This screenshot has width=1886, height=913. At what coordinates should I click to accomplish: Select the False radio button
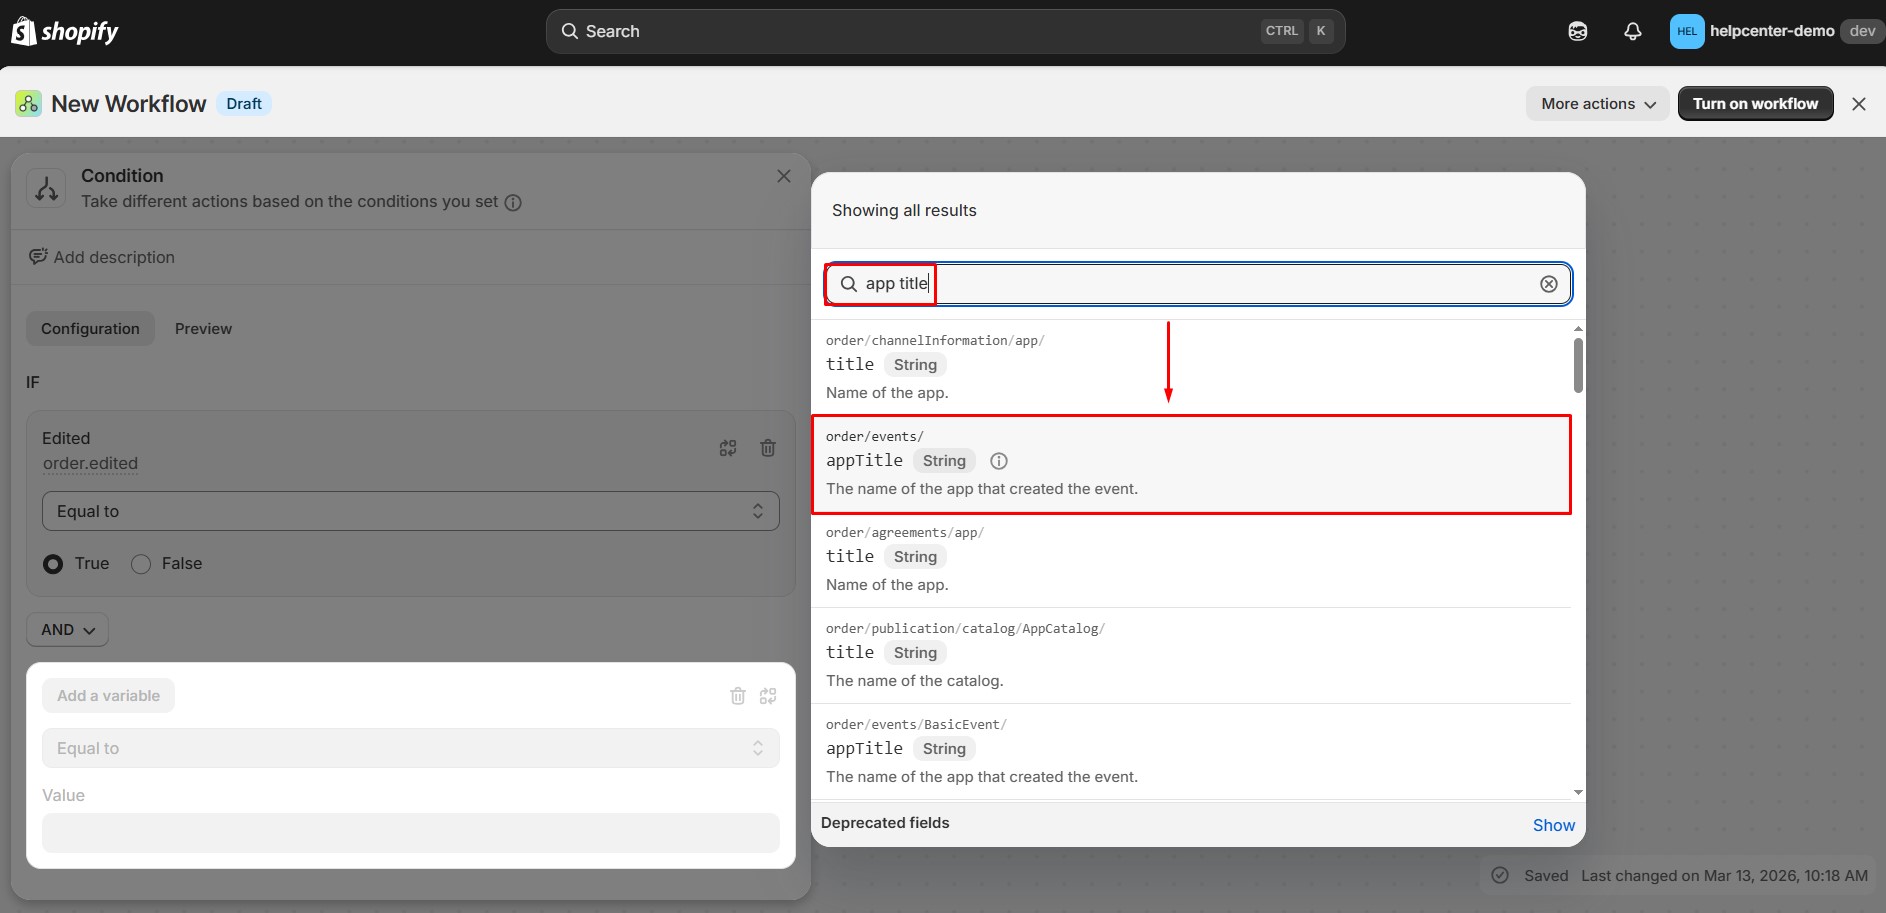(141, 564)
